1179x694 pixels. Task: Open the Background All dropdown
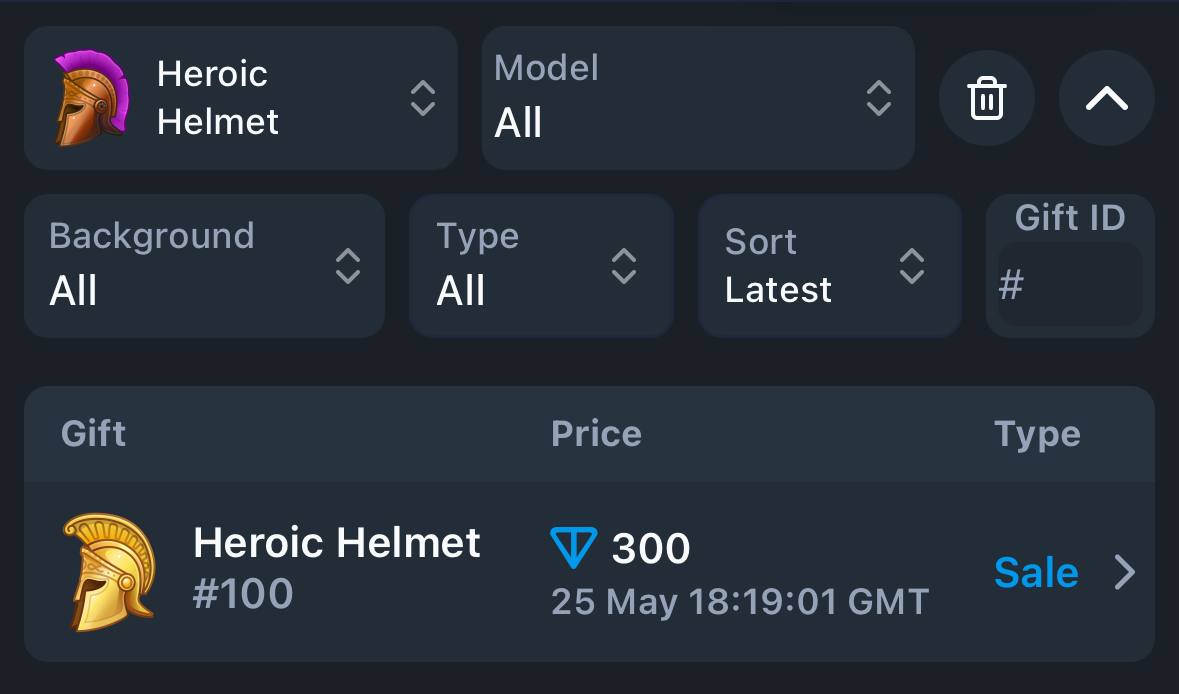pos(205,265)
